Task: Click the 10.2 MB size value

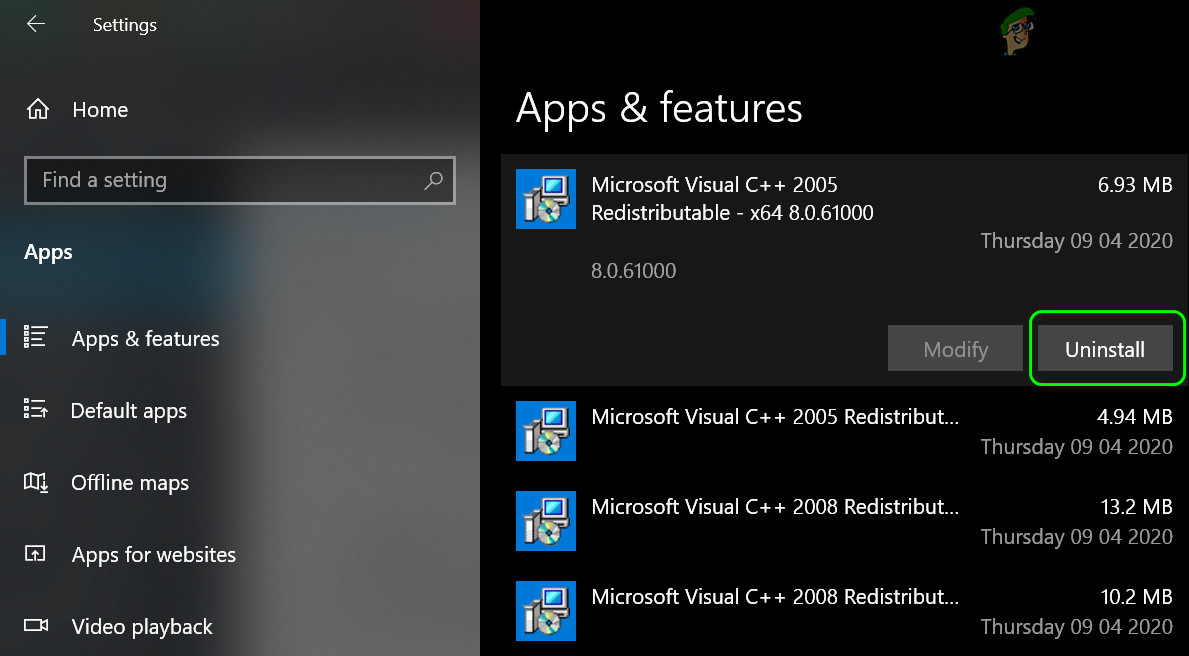Action: [x=1137, y=597]
